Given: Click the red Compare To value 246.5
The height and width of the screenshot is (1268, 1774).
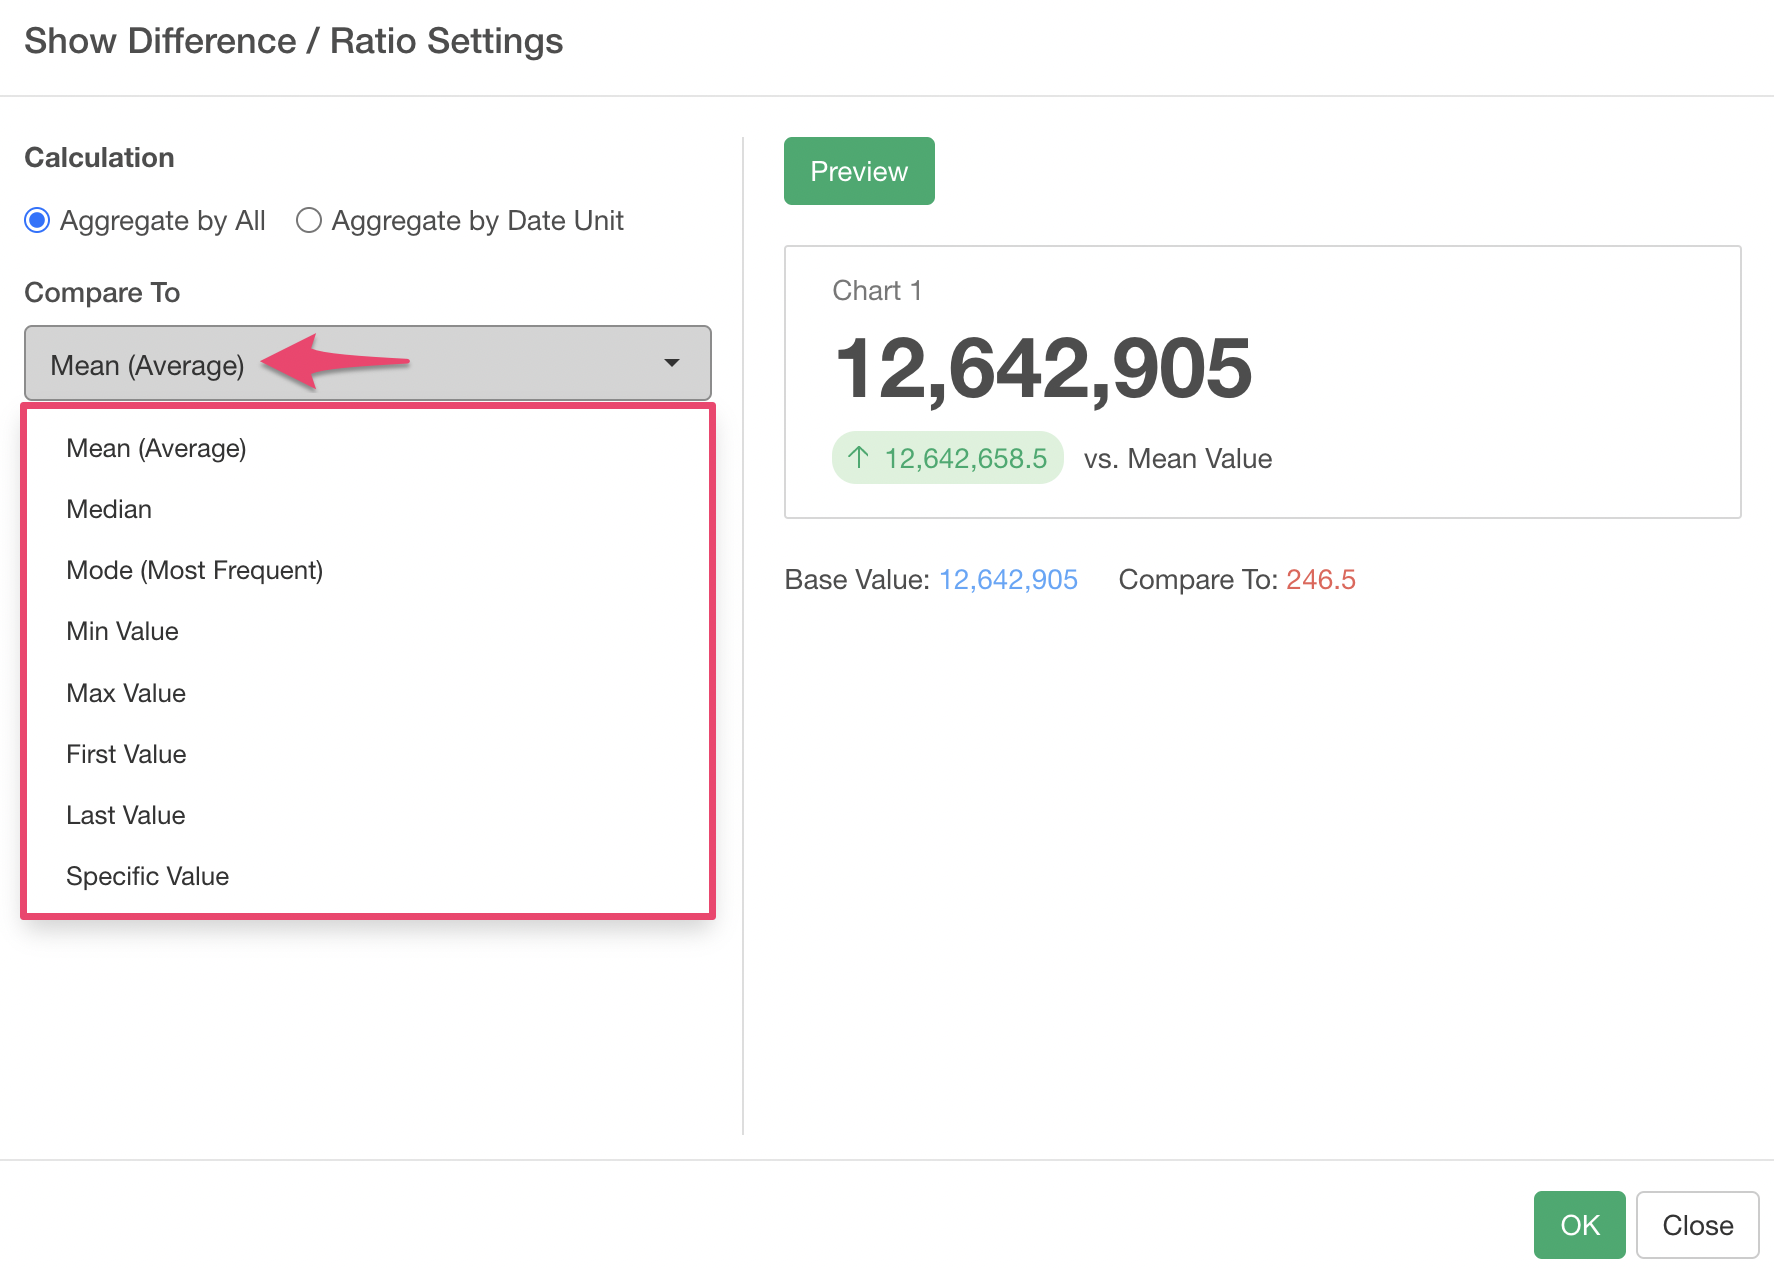Looking at the screenshot, I should [1320, 580].
